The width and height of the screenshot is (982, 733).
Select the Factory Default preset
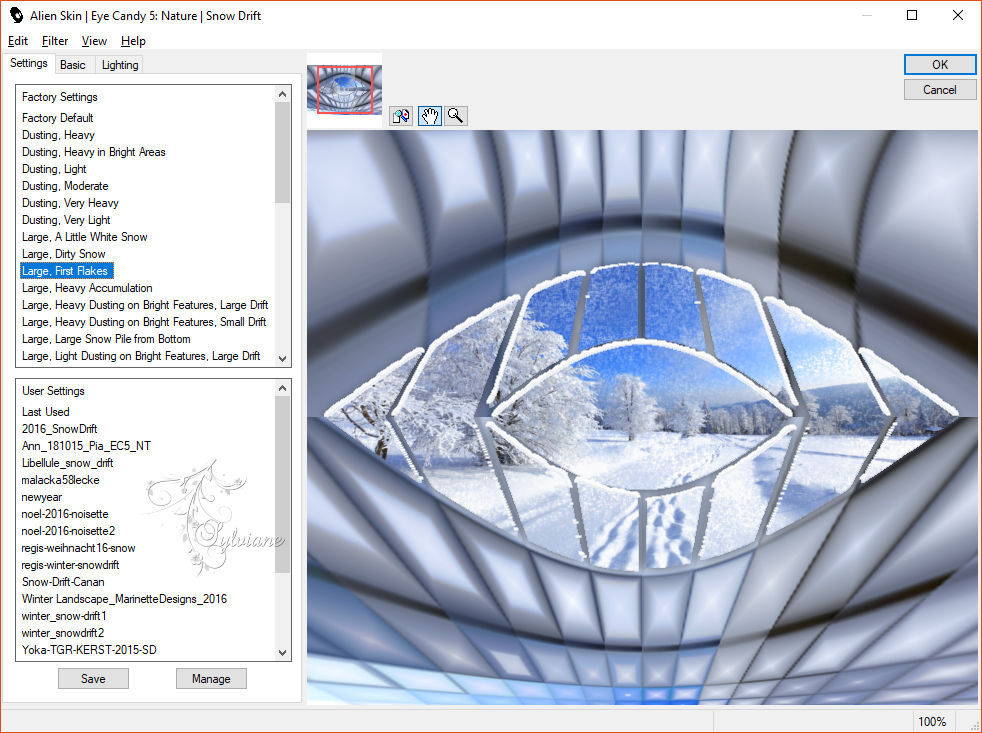pyautogui.click(x=58, y=118)
